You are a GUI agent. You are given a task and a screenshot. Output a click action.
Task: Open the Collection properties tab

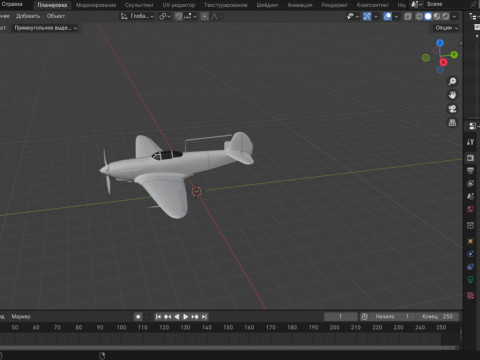[470, 225]
